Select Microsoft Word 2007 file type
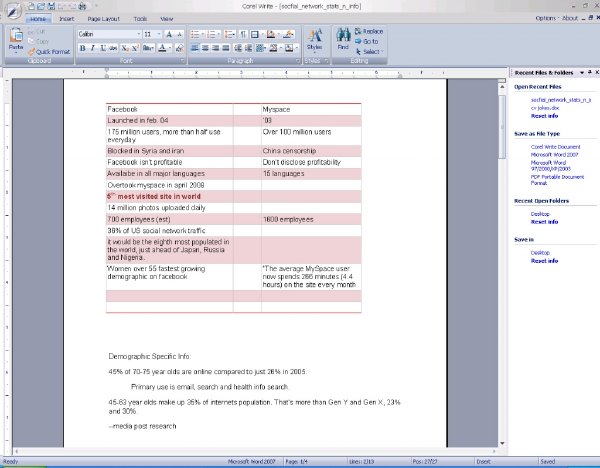Image resolution: width=600 pixels, height=468 pixels. 554,155
